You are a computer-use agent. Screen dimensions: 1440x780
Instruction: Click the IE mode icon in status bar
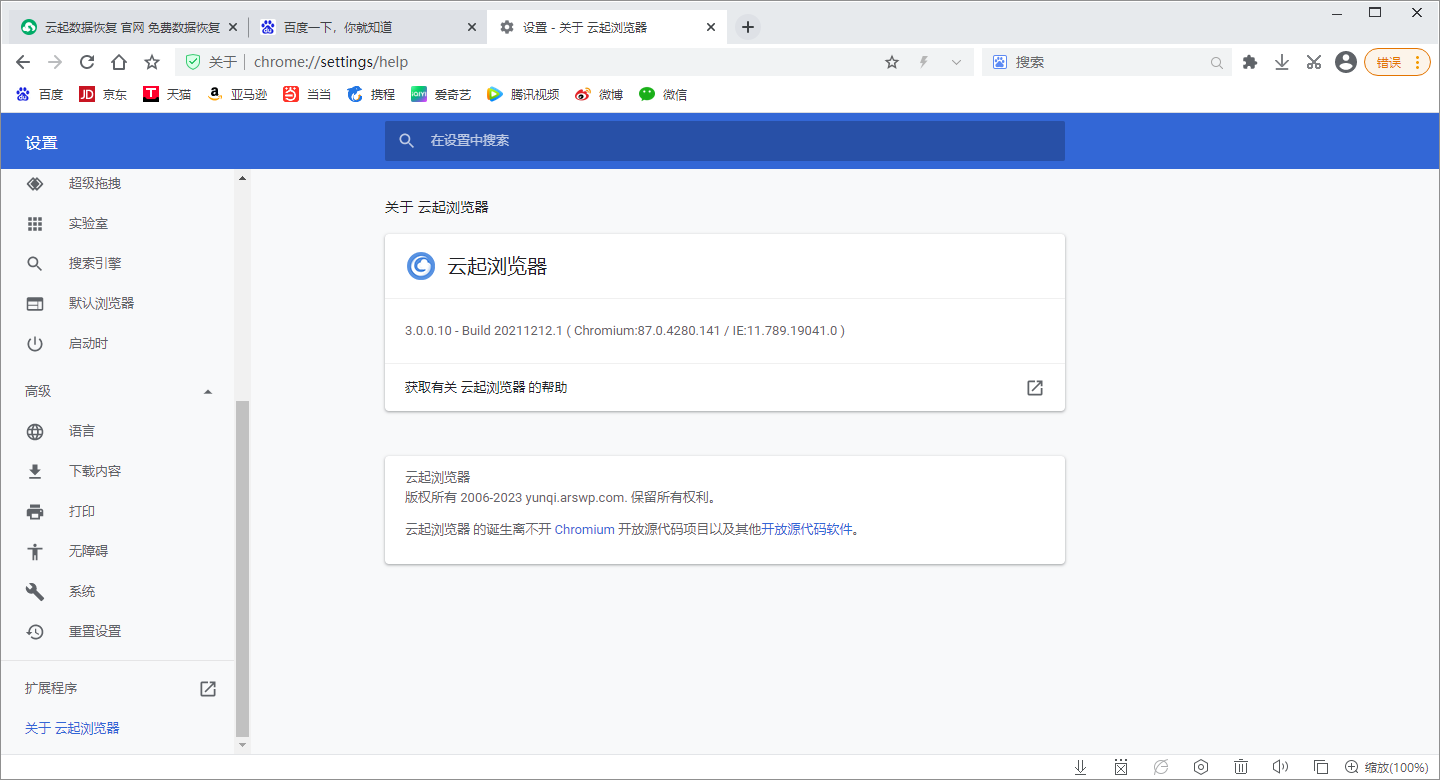[x=1161, y=767]
